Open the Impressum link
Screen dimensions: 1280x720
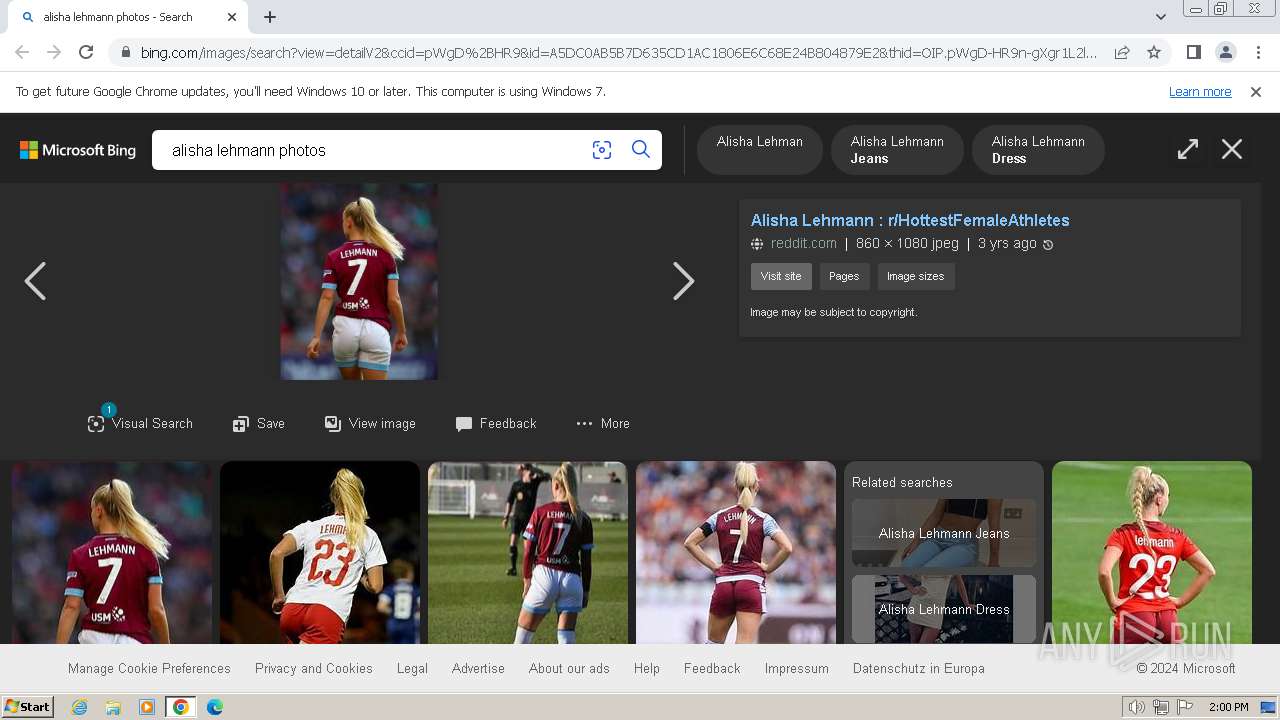pyautogui.click(x=797, y=668)
